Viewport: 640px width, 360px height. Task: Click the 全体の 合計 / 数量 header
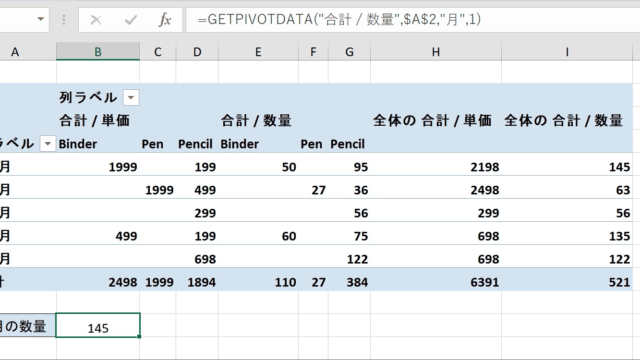563,121
